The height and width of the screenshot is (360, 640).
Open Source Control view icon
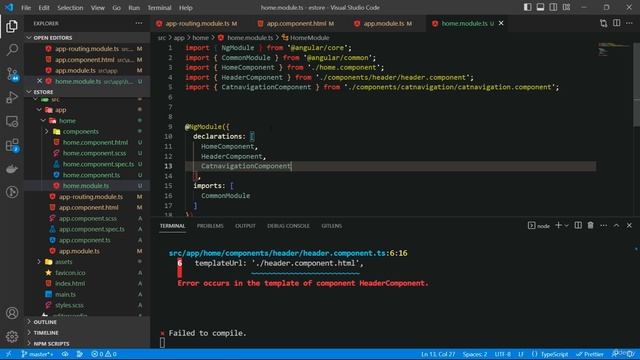(12, 74)
